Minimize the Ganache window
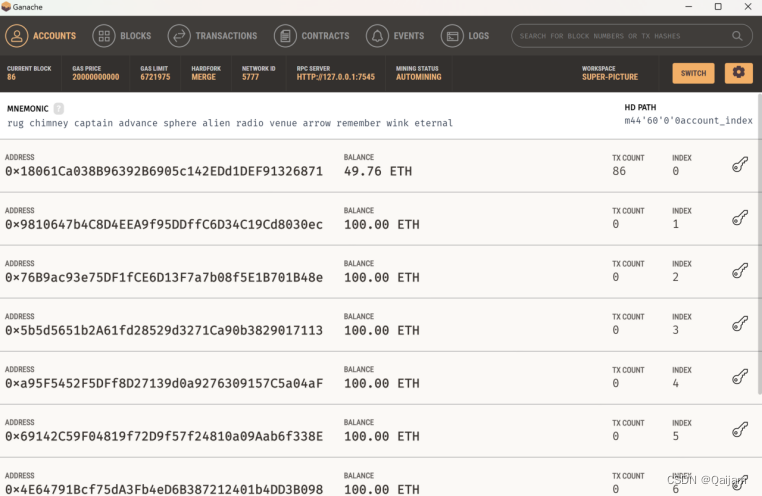 tap(688, 7)
